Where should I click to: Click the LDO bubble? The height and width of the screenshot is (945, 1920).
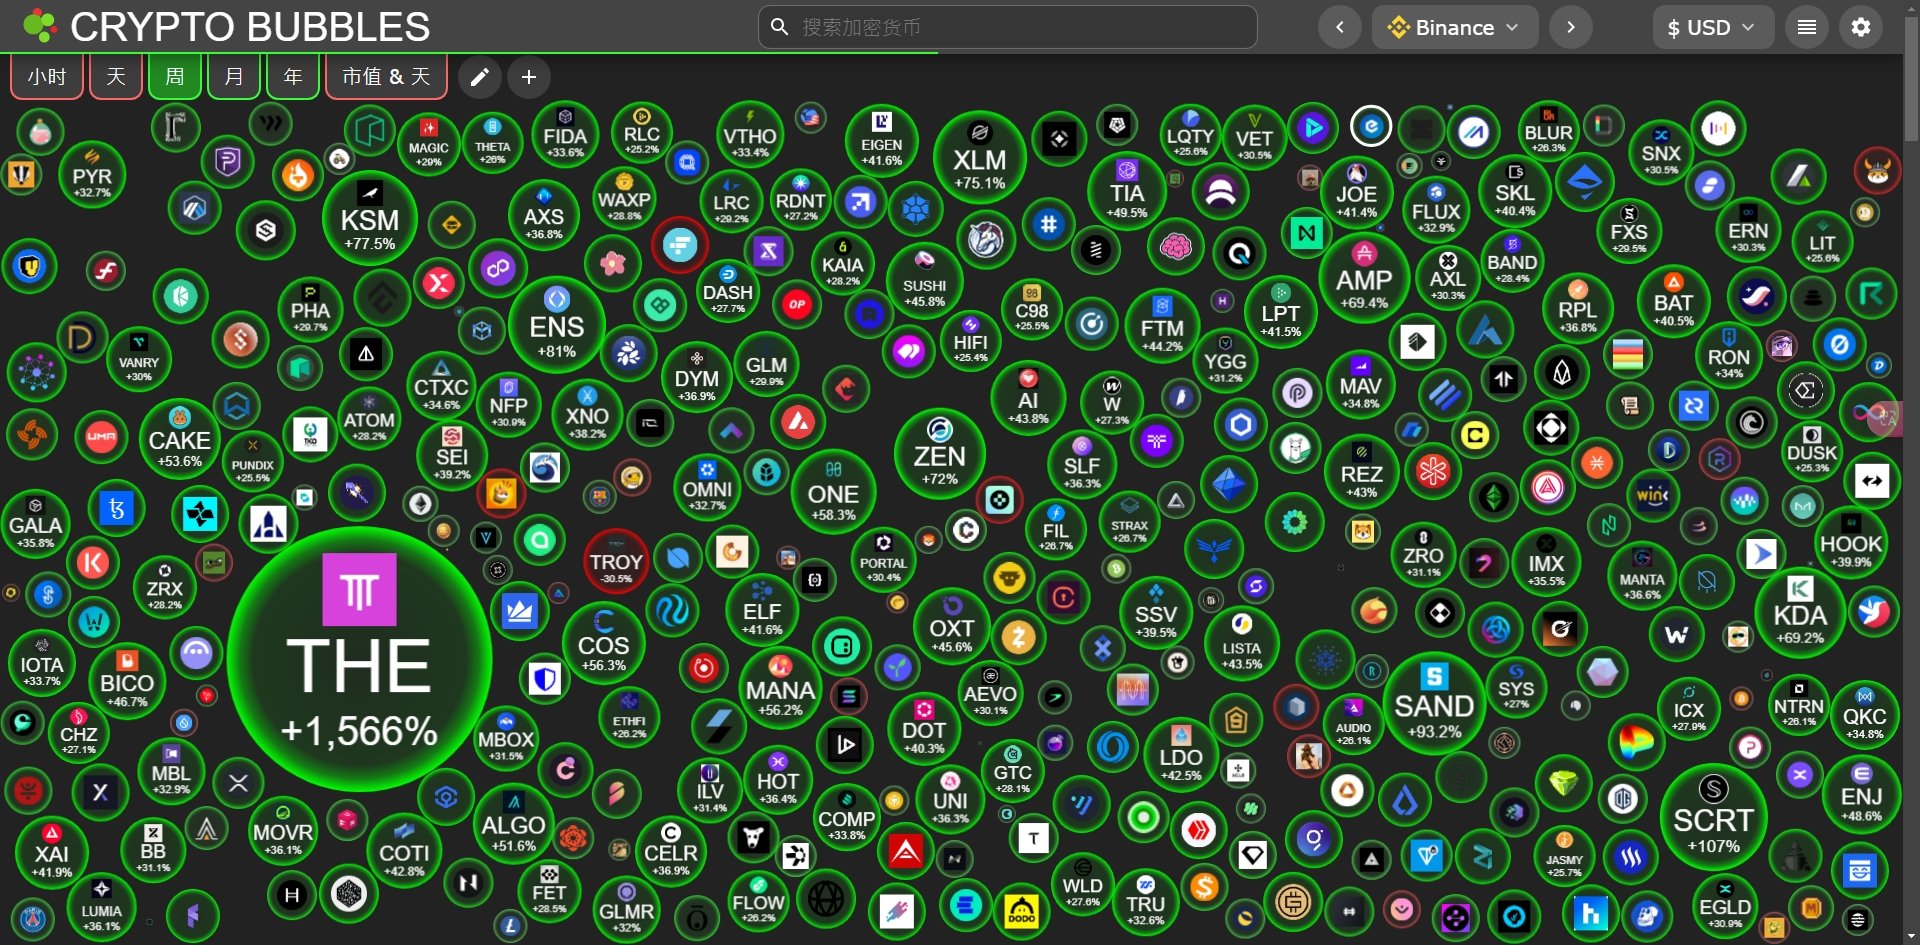1181,755
